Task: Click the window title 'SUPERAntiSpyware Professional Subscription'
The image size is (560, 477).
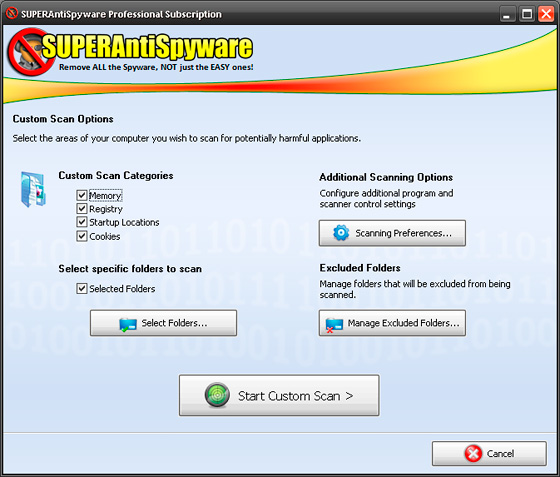Action: pos(121,14)
